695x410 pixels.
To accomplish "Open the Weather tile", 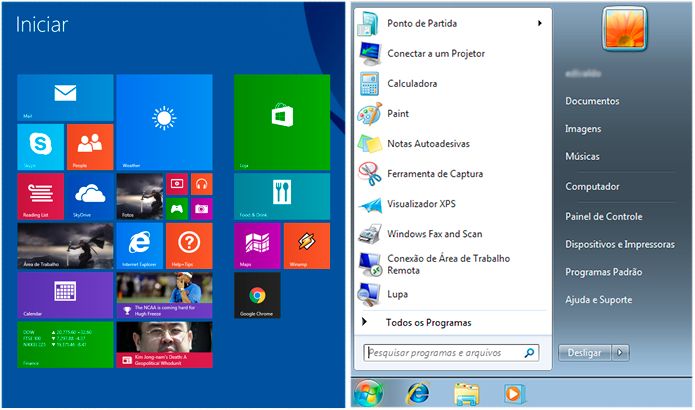I will (x=164, y=122).
